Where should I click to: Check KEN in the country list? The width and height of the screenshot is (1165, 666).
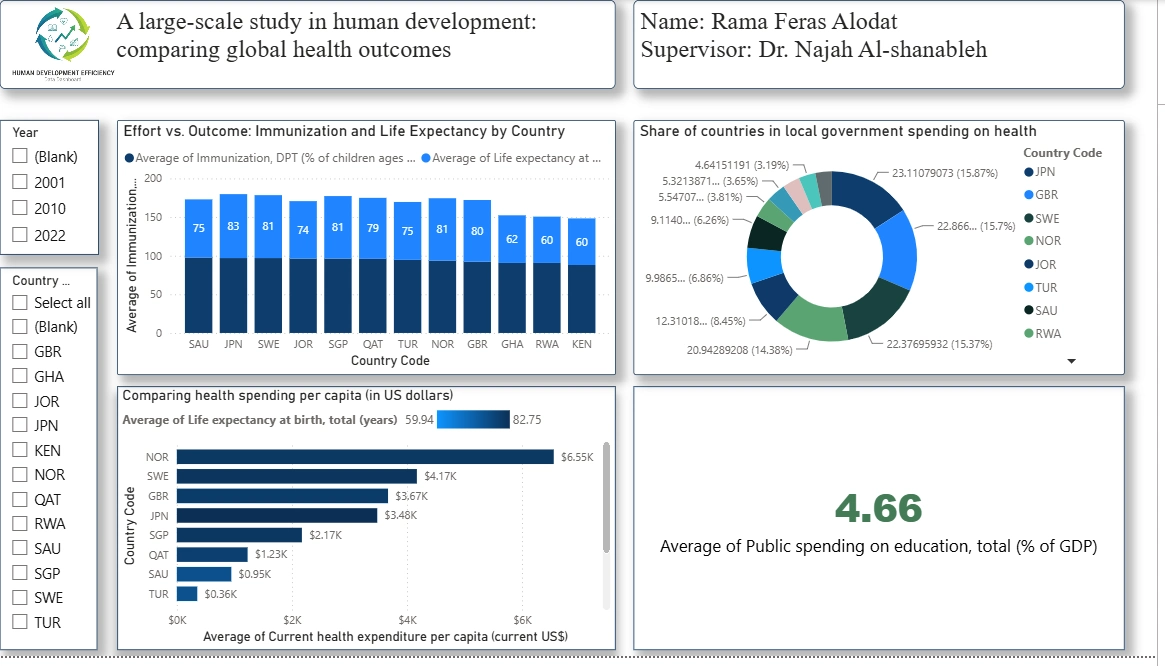pos(20,450)
